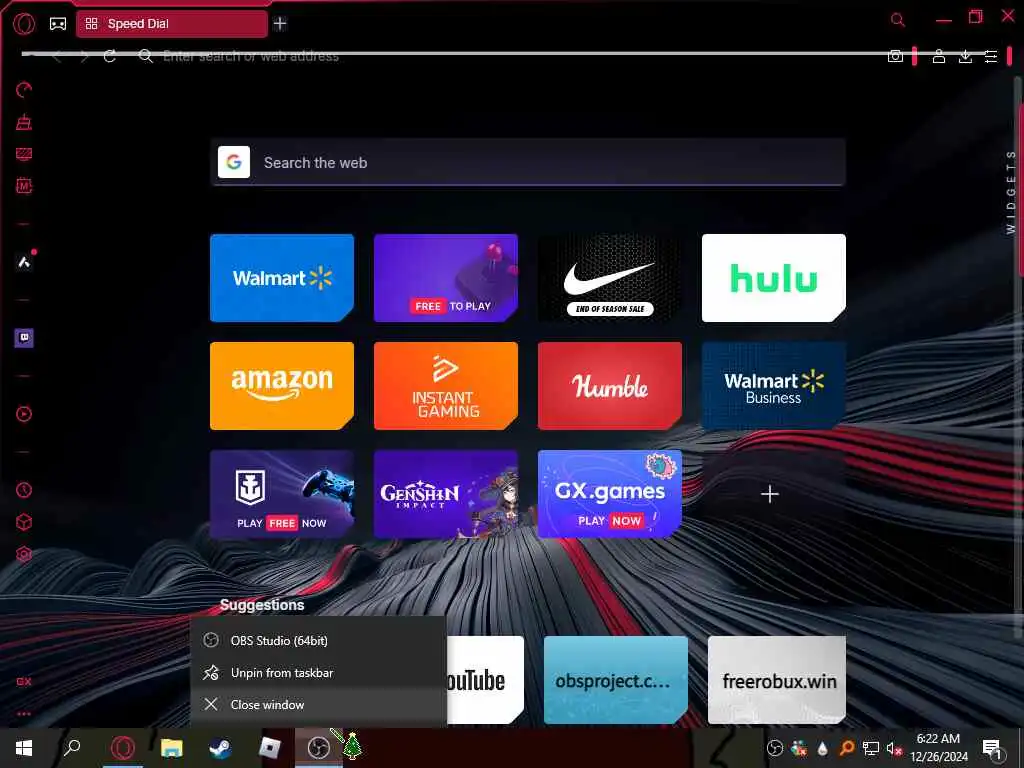Viewport: 1024px width, 768px height.
Task: Click the Google logo in search box
Action: (x=234, y=162)
